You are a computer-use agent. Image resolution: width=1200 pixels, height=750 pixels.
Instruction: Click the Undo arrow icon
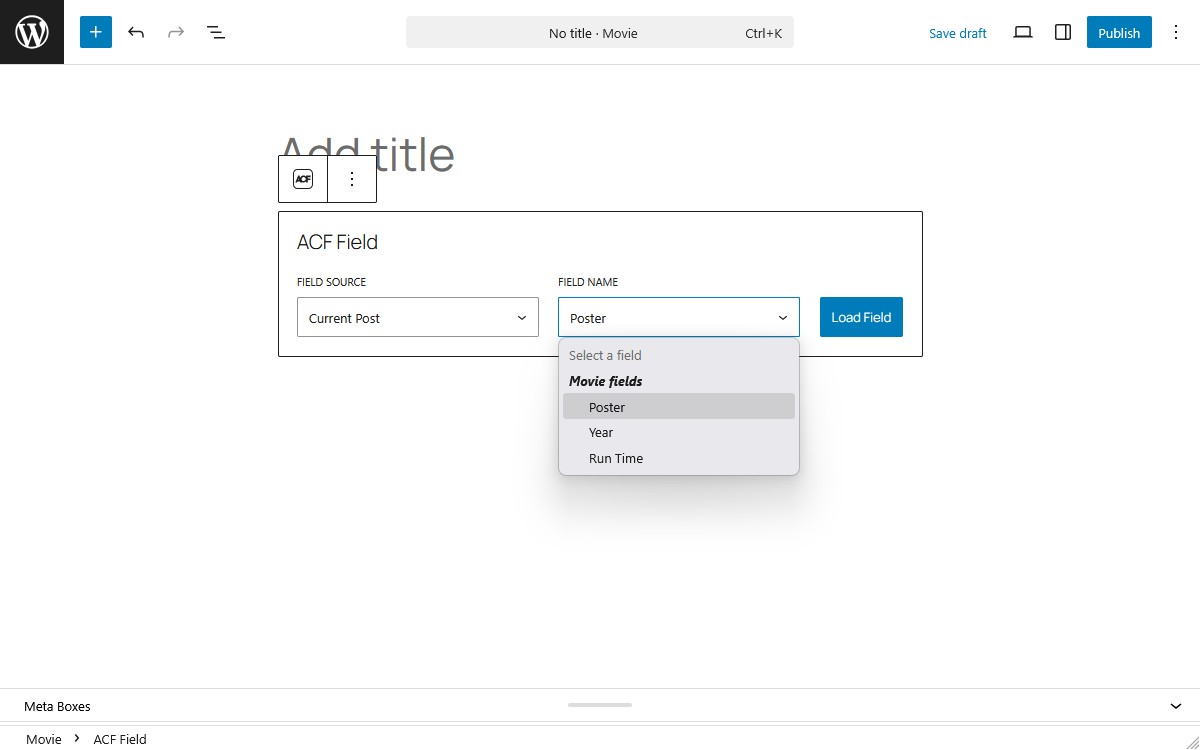(x=136, y=31)
